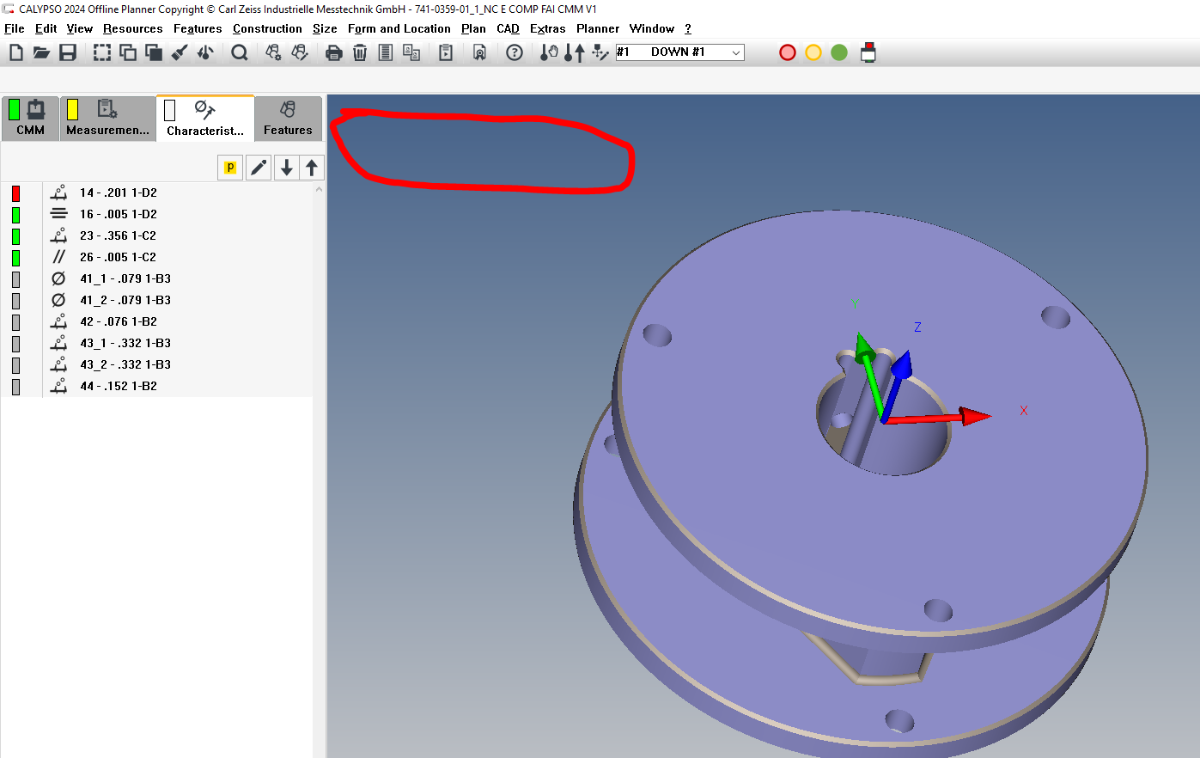Click the green traffic light indicator
Viewport: 1200px width, 758px height.
pyautogui.click(x=839, y=53)
